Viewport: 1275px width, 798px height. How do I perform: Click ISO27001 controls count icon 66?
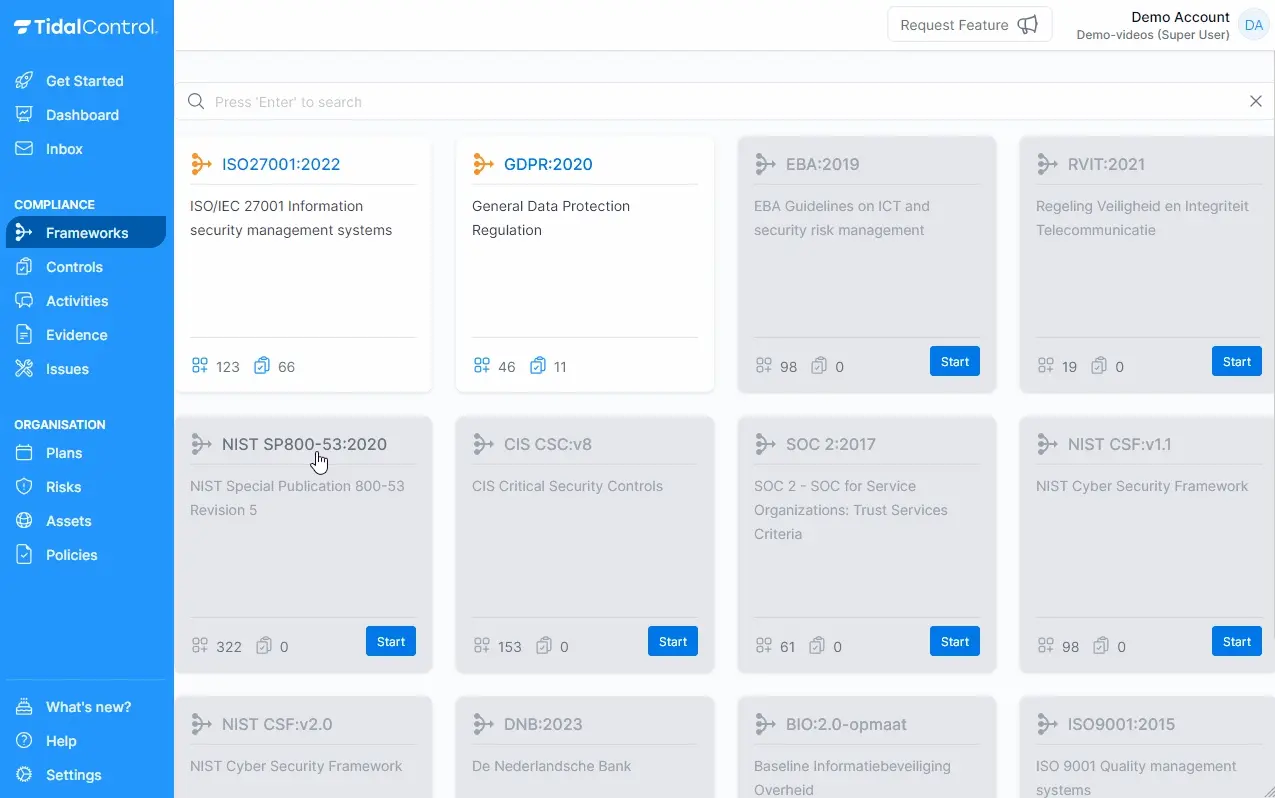[262, 366]
